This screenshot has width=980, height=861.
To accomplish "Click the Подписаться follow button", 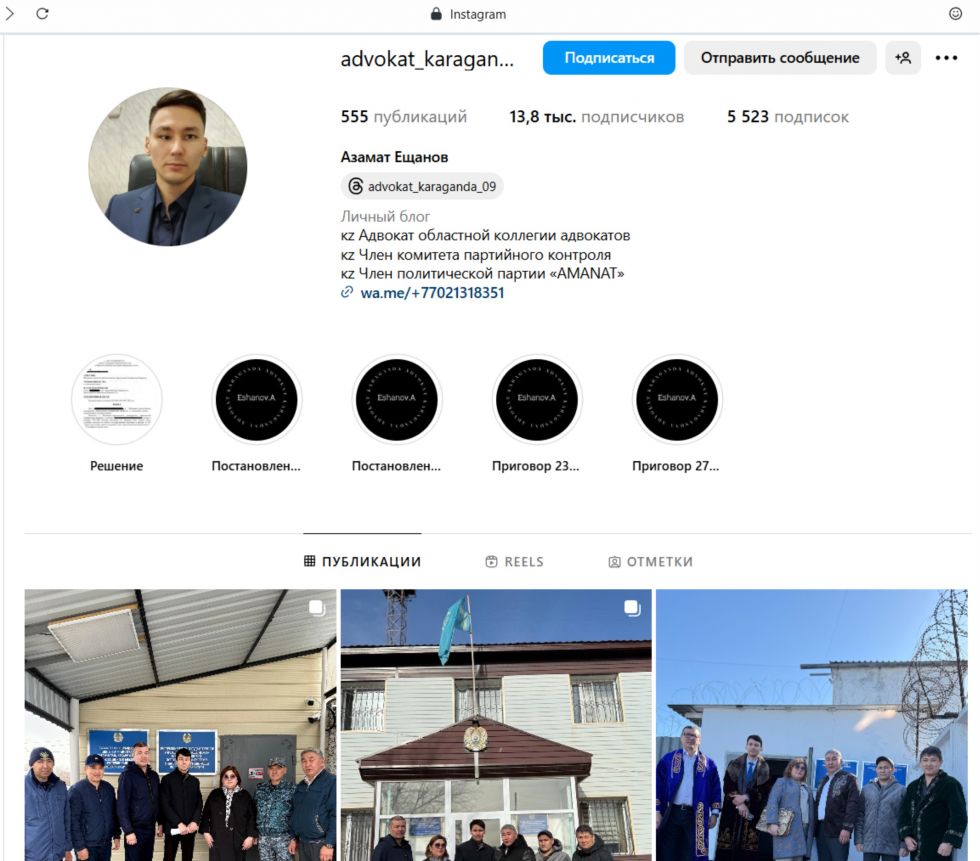I will point(609,57).
